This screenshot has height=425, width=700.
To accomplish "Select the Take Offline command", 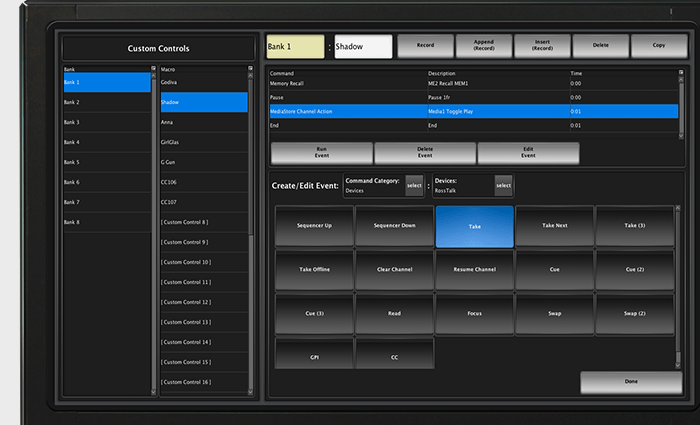I will click(x=314, y=270).
